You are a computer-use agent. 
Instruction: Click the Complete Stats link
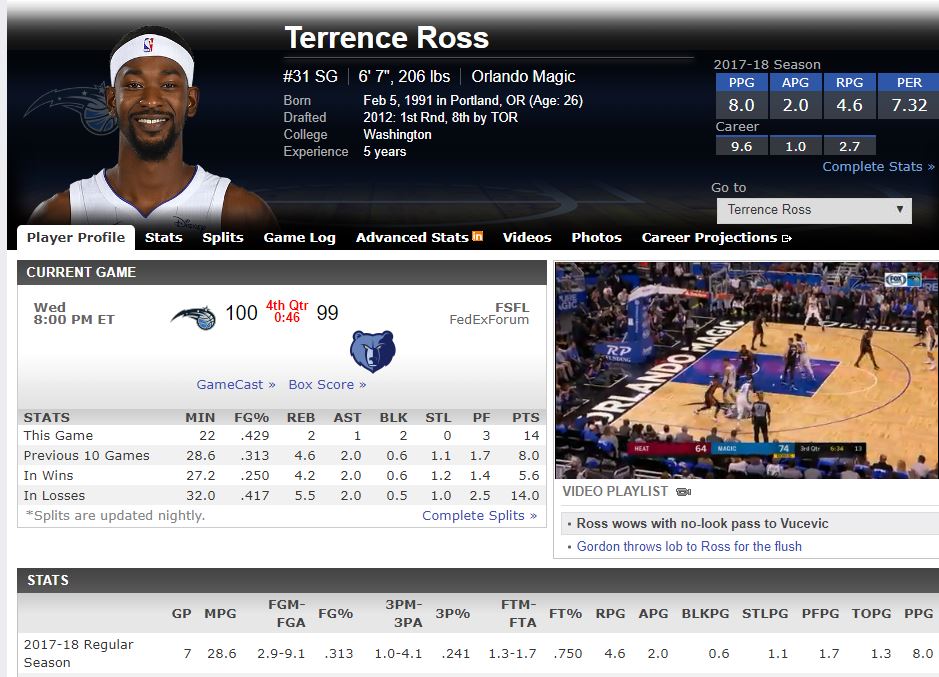[878, 167]
